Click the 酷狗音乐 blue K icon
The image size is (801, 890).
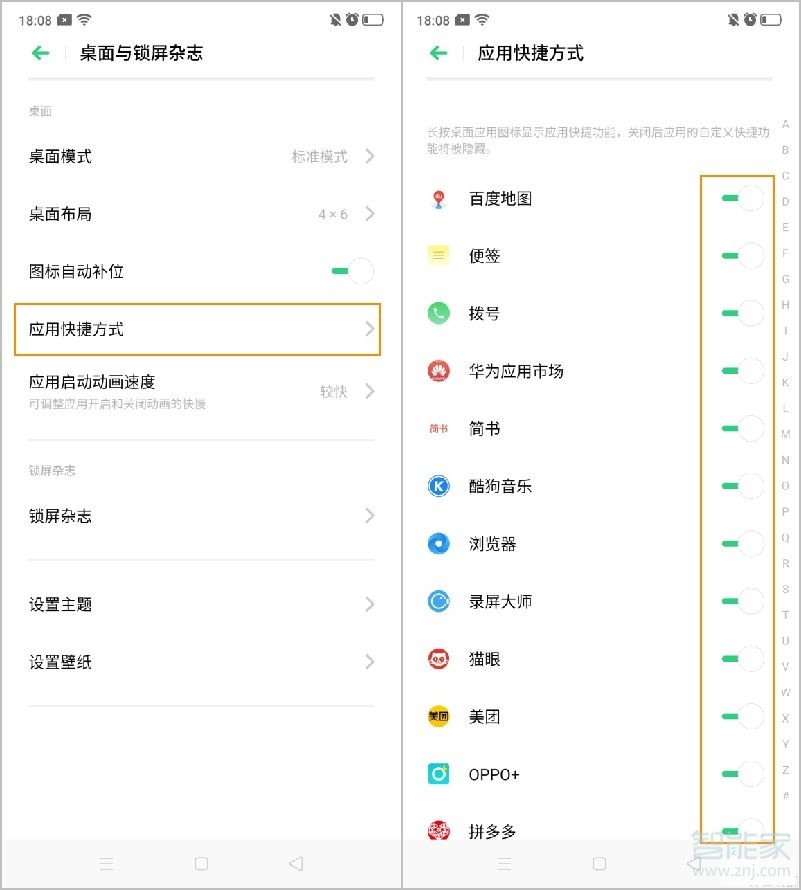[435, 486]
